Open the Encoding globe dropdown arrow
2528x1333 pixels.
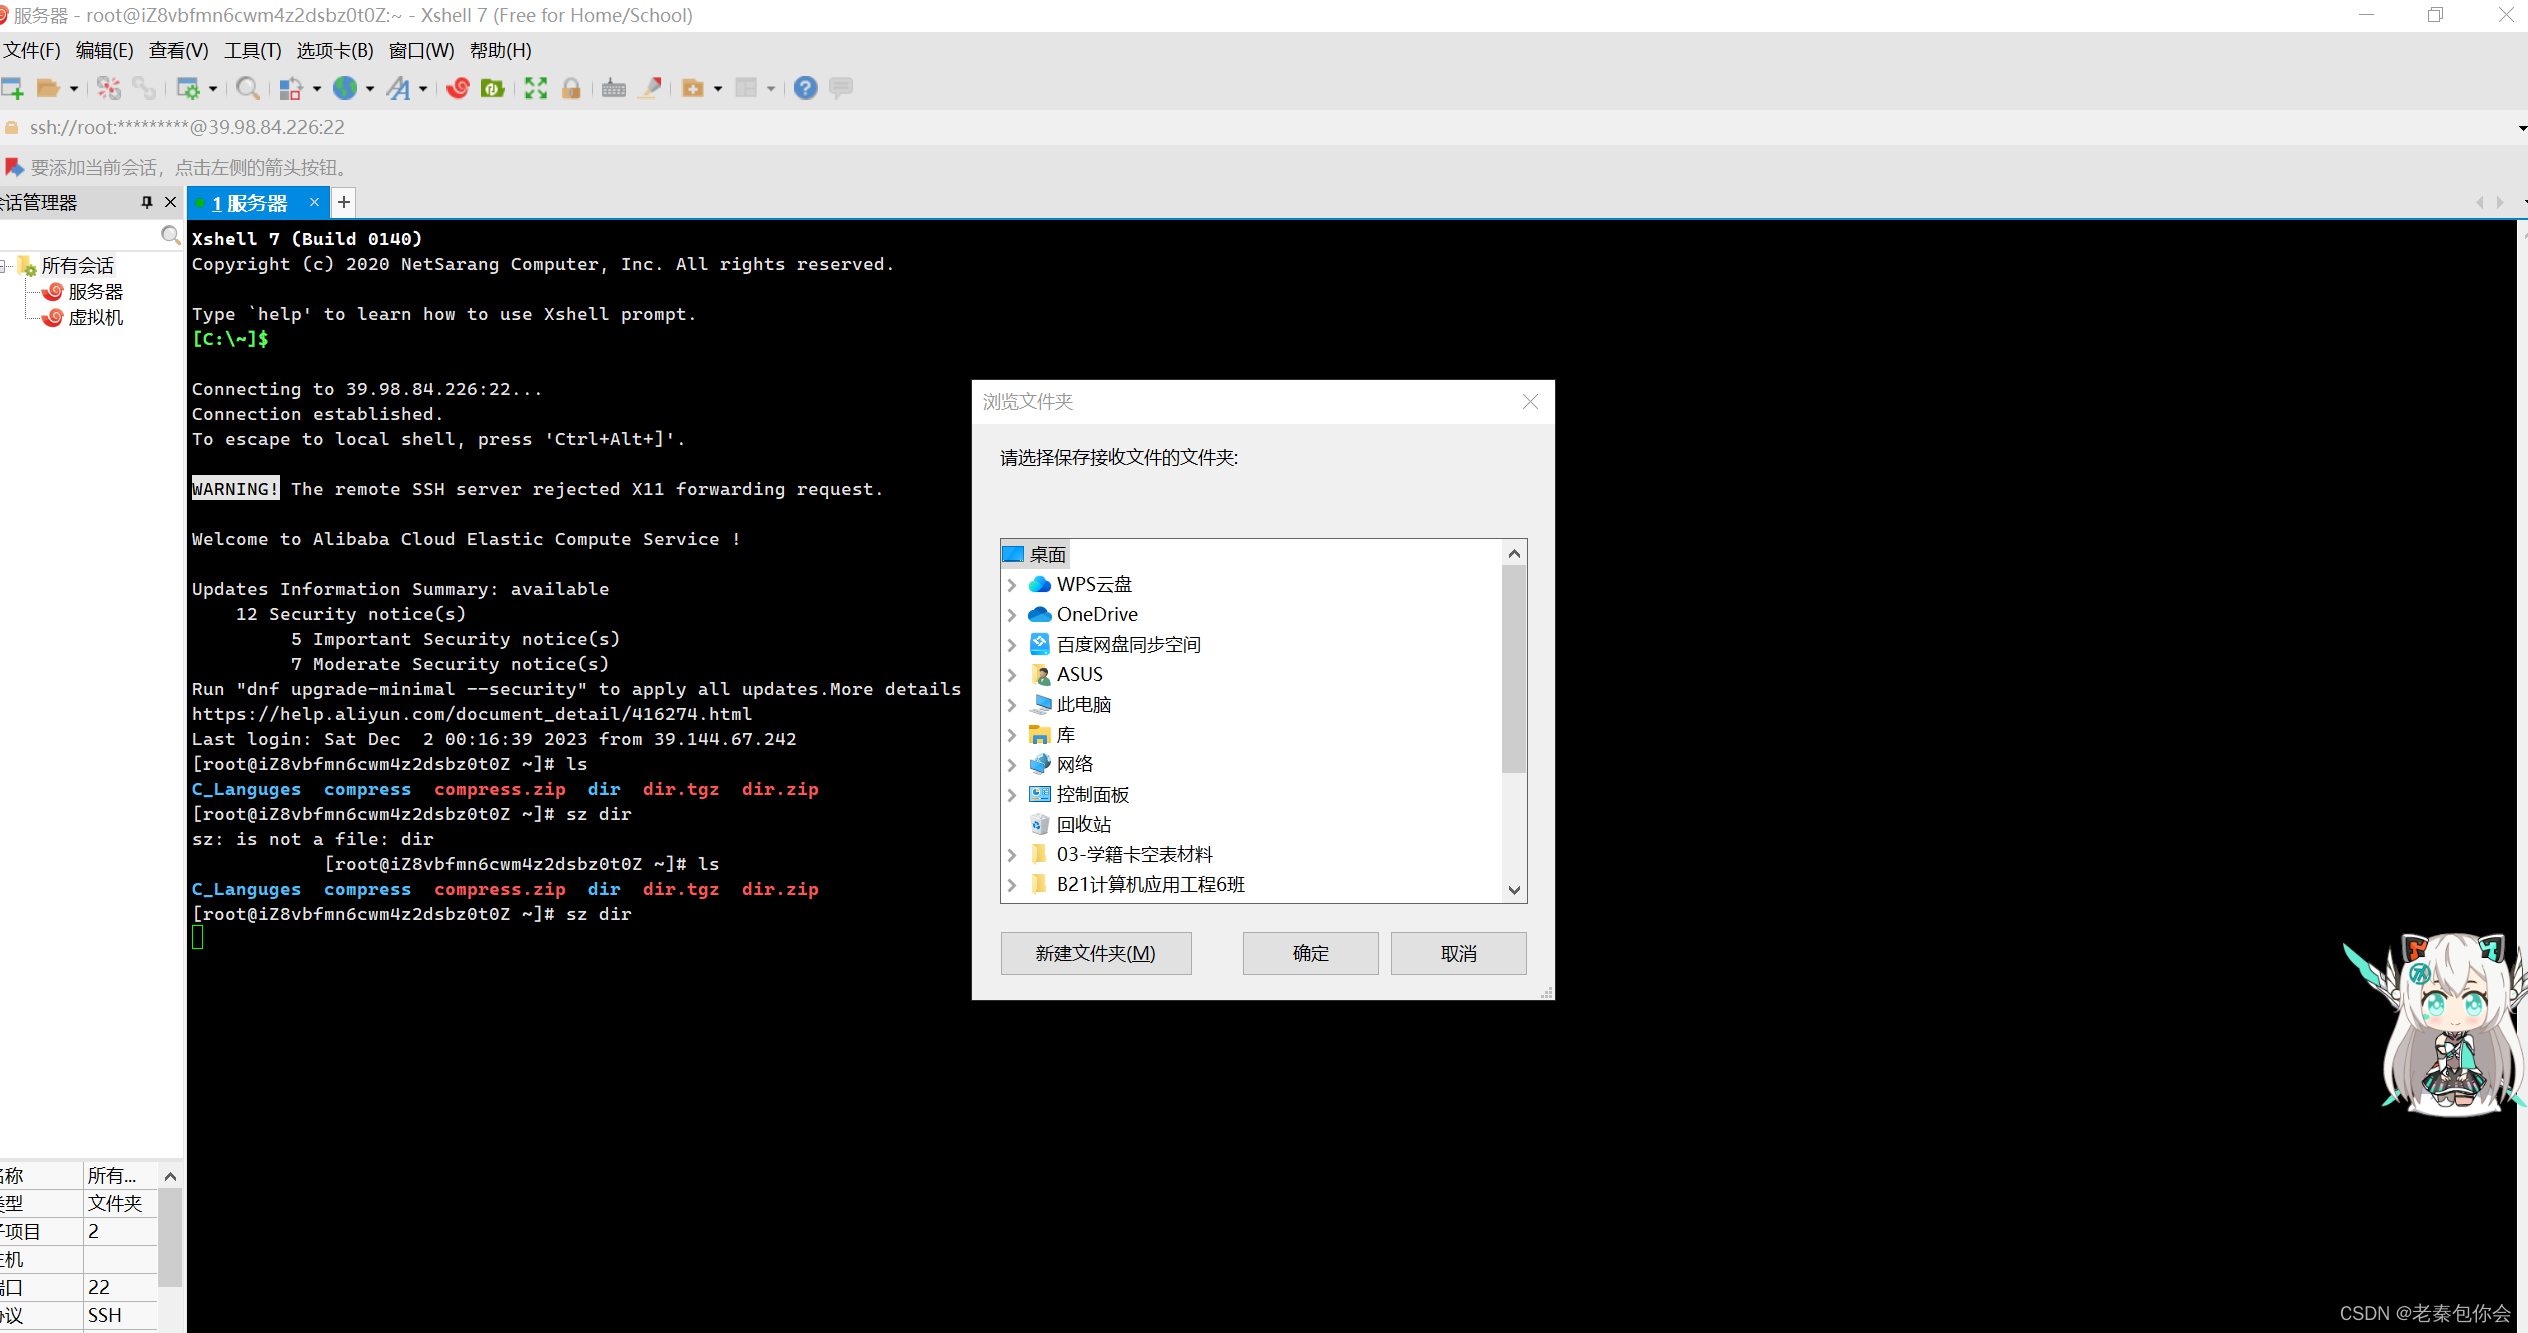(x=370, y=89)
